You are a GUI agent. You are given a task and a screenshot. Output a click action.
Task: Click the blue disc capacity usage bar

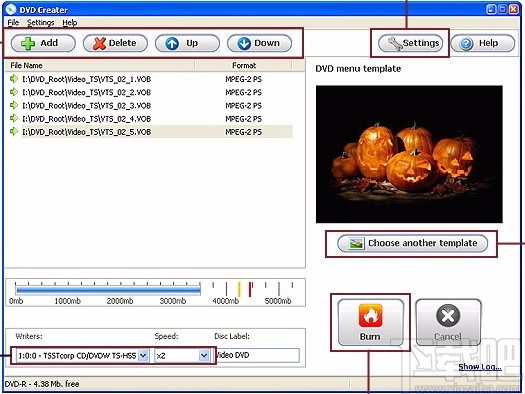pos(108,290)
